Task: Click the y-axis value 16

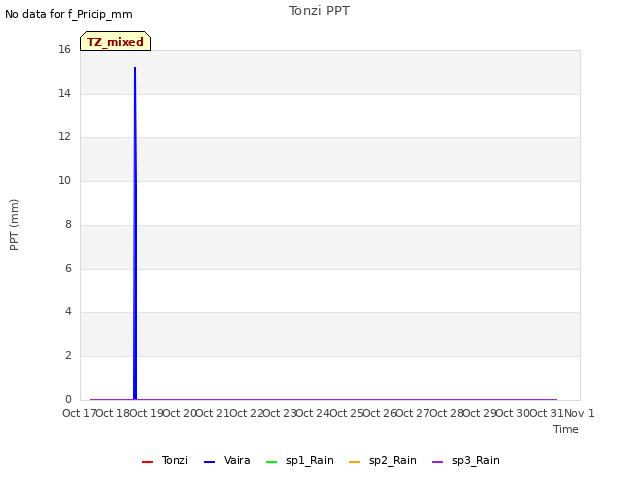Action: [x=64, y=50]
